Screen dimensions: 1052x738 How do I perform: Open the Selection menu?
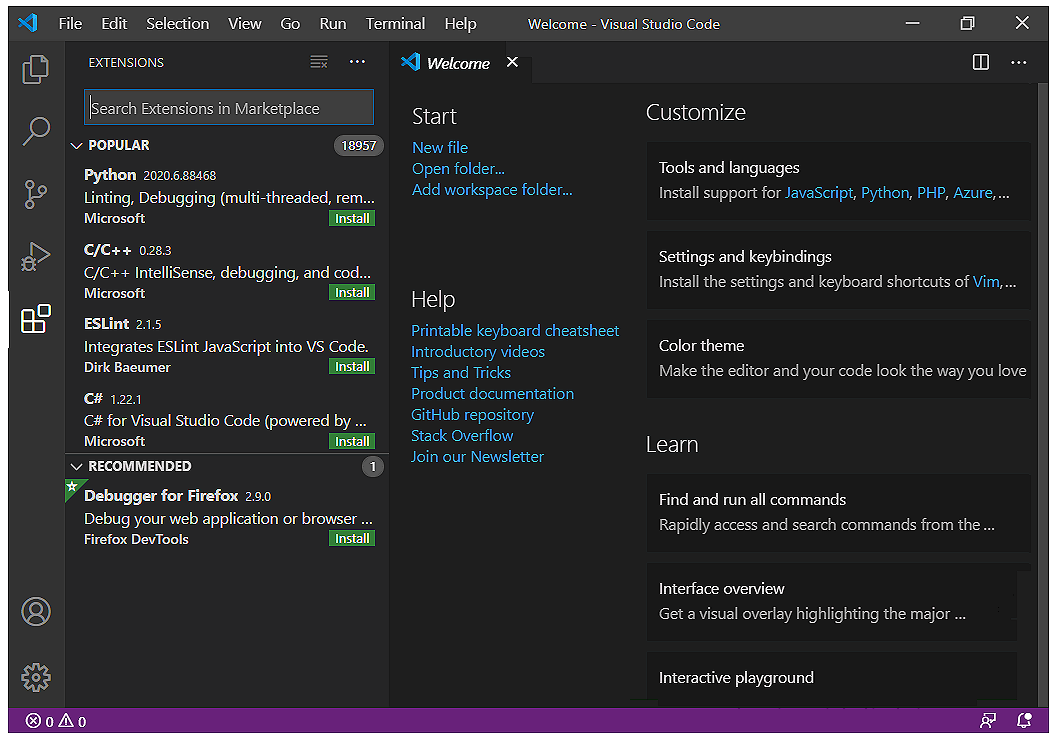tap(178, 23)
